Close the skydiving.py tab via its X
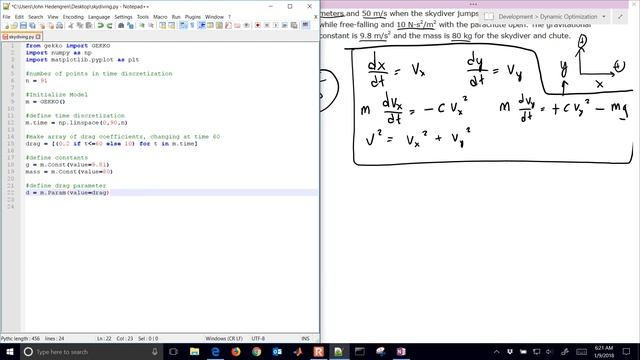640x360 pixels. click(x=38, y=37)
